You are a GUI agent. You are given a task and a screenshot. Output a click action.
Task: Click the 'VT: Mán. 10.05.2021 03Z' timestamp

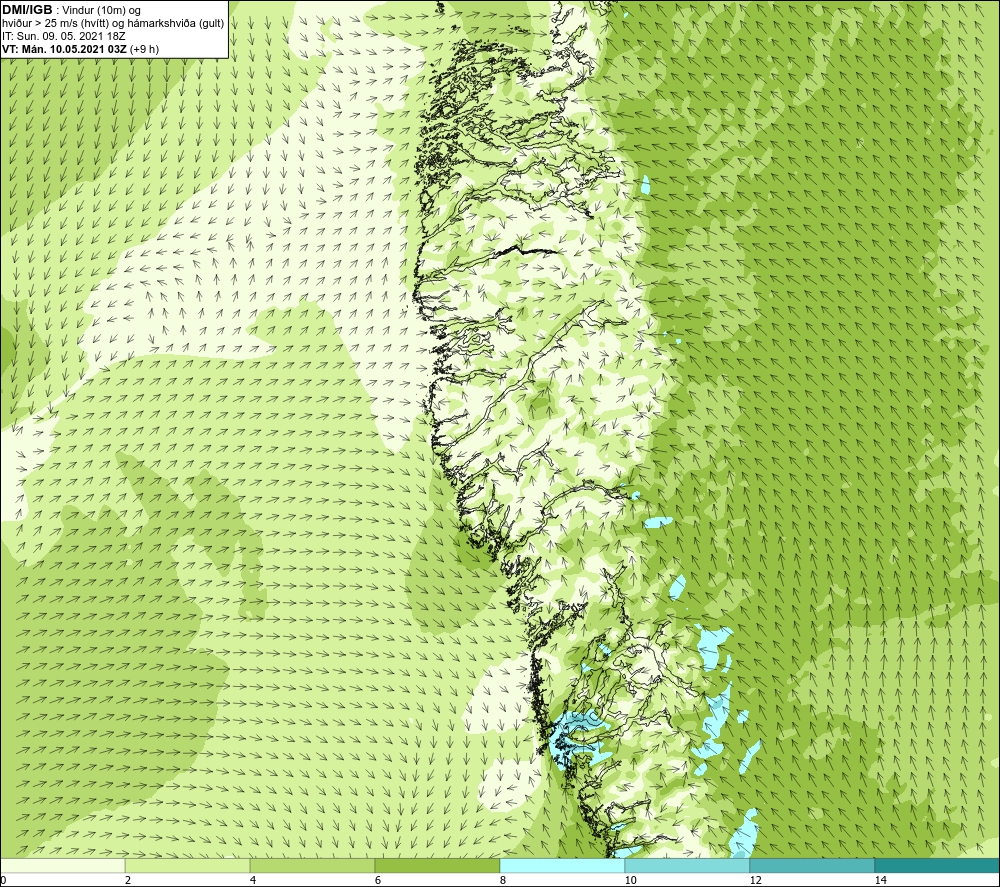point(64,48)
